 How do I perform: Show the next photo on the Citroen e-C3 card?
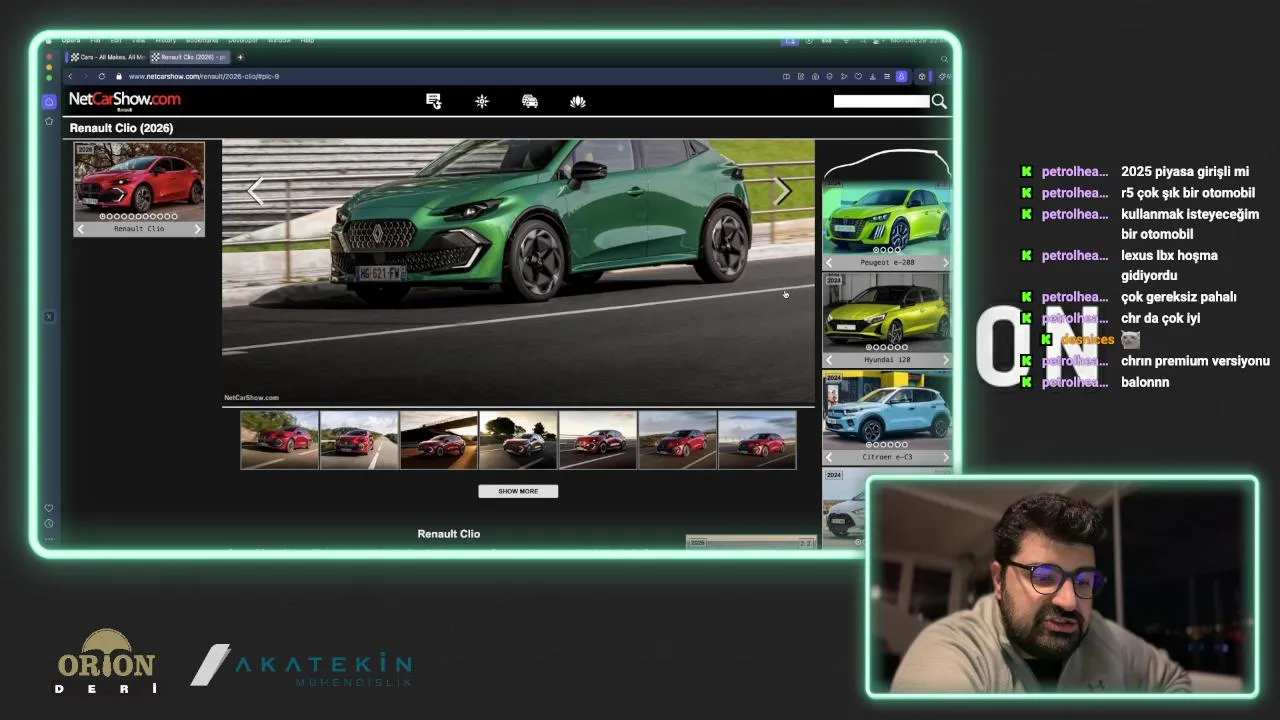[946, 457]
